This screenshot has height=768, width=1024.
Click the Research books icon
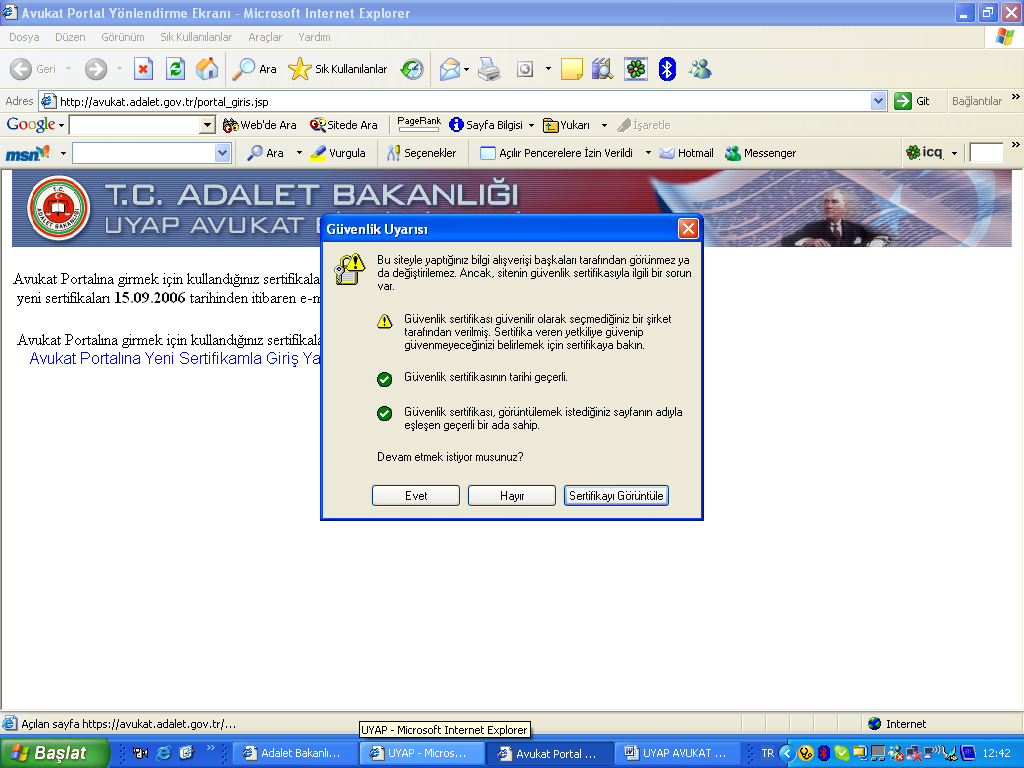coord(602,69)
